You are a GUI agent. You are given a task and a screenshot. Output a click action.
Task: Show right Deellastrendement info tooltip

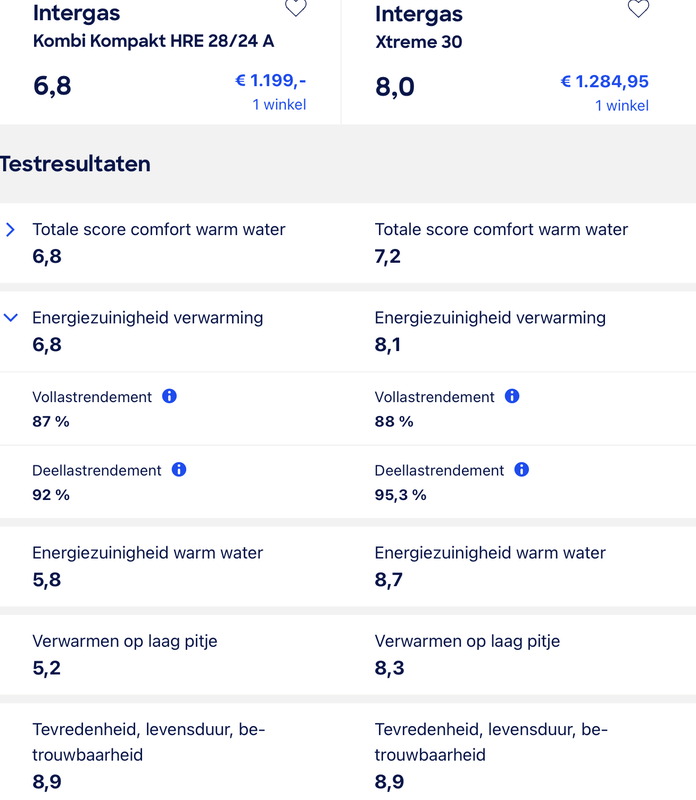(521, 469)
